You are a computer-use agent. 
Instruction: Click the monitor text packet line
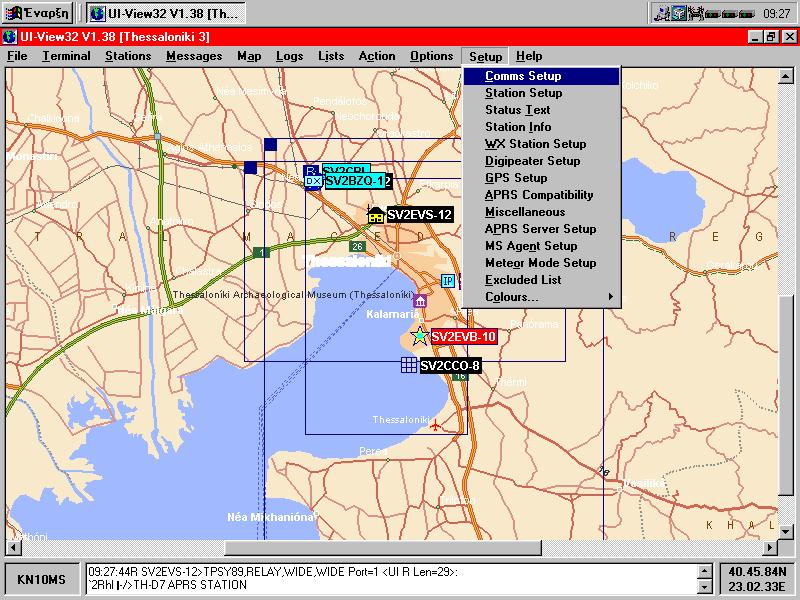[x=273, y=572]
